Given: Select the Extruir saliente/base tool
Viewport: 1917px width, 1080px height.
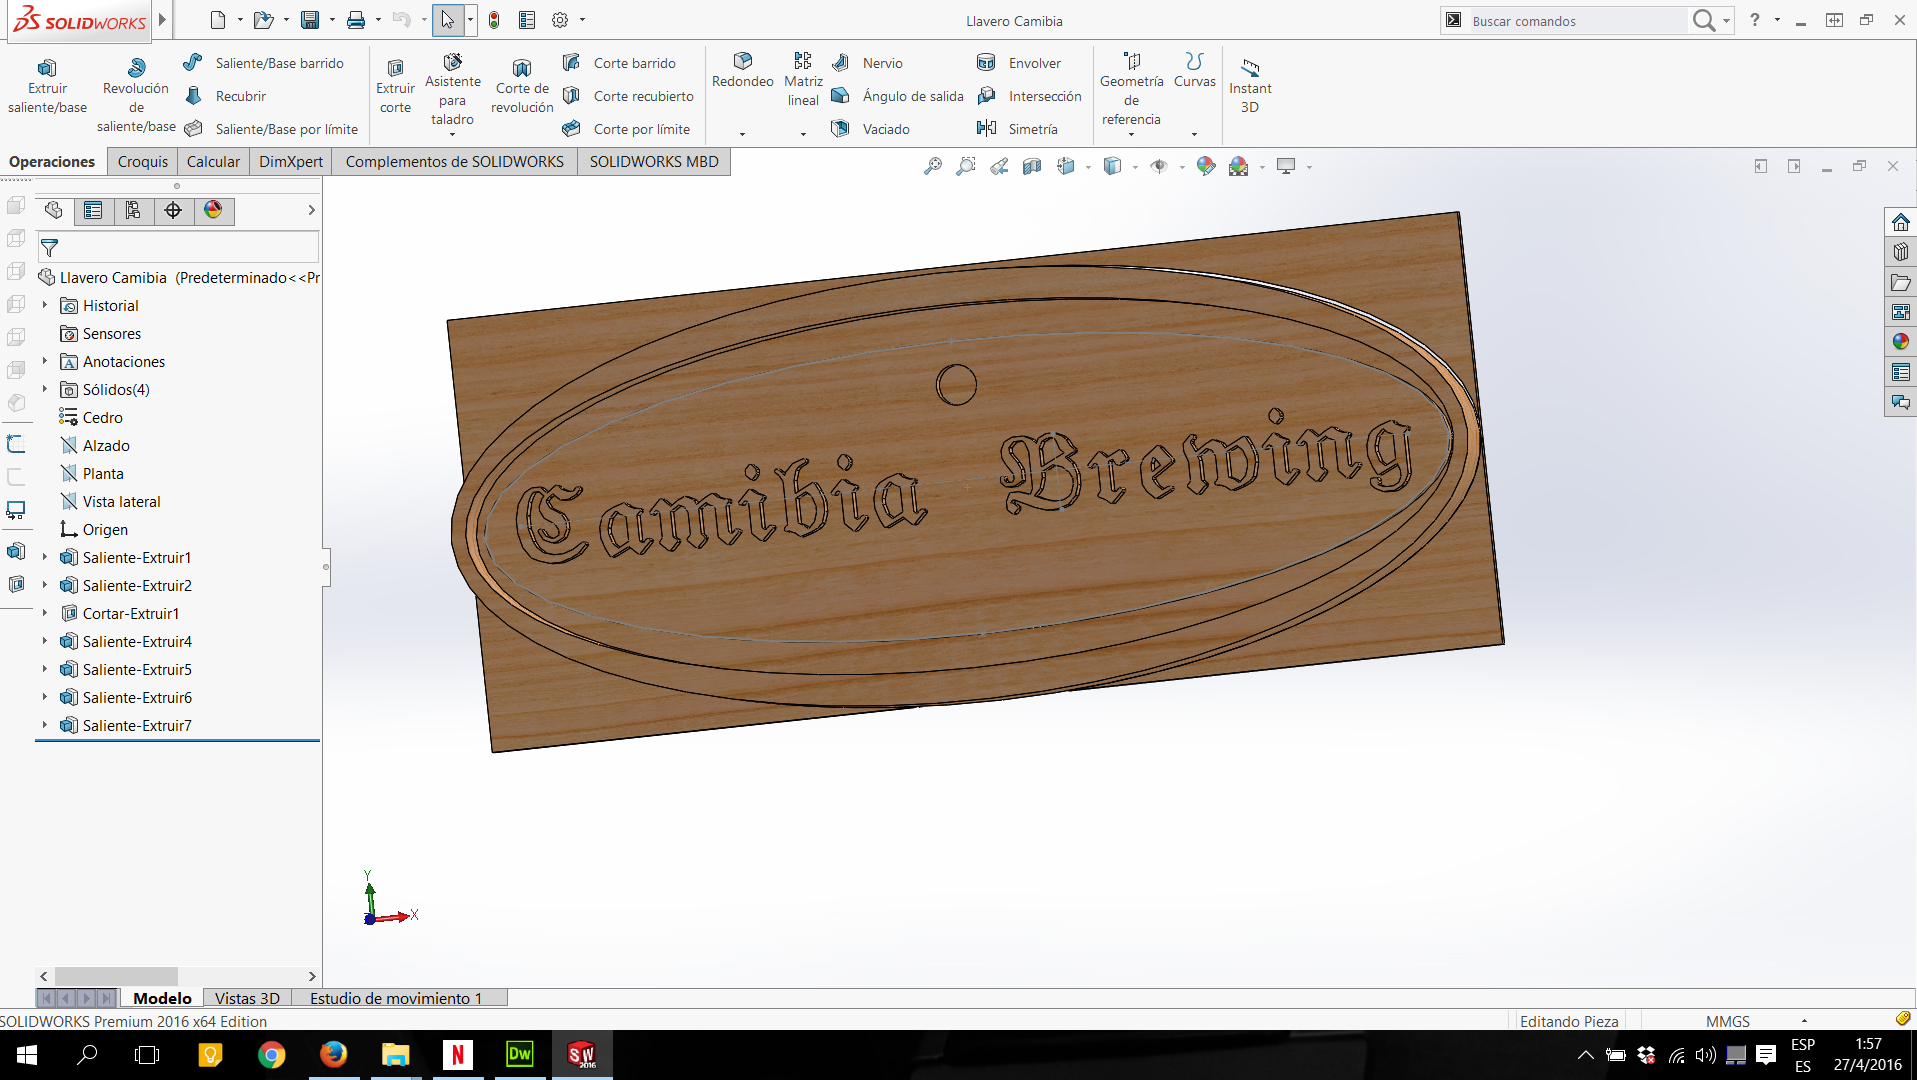Looking at the screenshot, I should (x=47, y=87).
